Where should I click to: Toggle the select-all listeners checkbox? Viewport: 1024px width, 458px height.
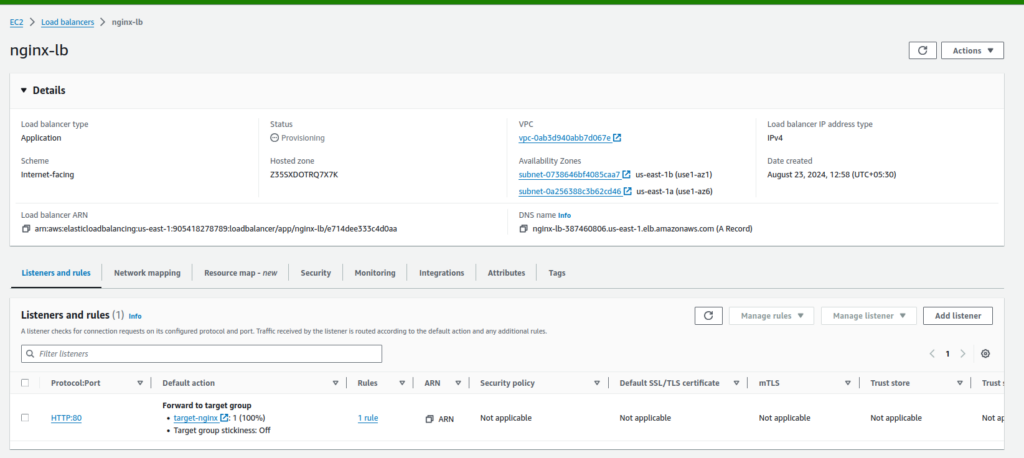[x=25, y=383]
